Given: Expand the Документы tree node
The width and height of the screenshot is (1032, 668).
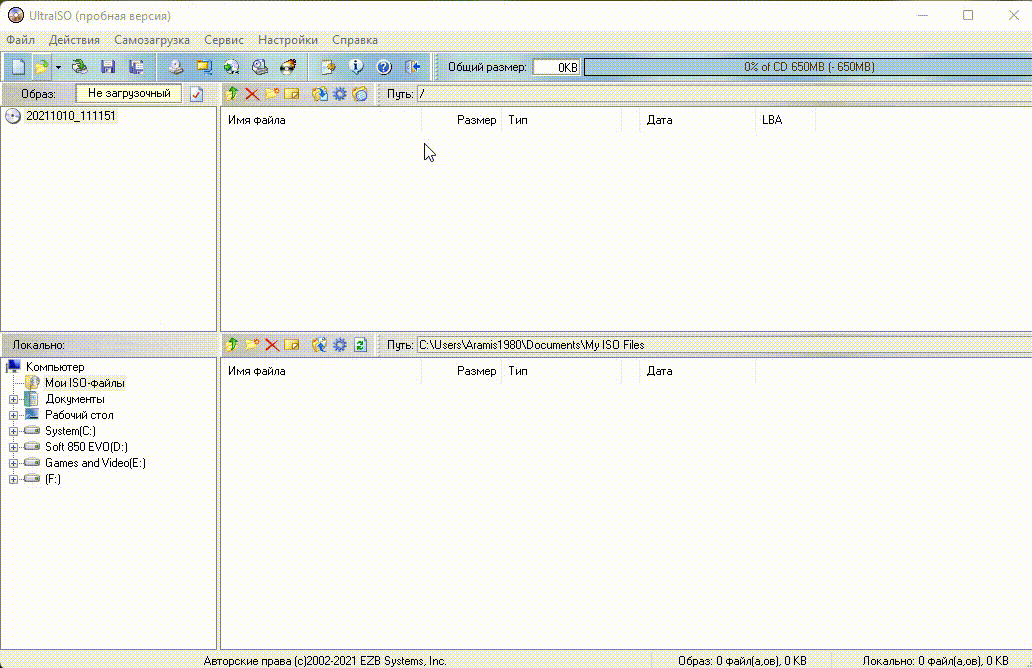Looking at the screenshot, I should (x=13, y=399).
